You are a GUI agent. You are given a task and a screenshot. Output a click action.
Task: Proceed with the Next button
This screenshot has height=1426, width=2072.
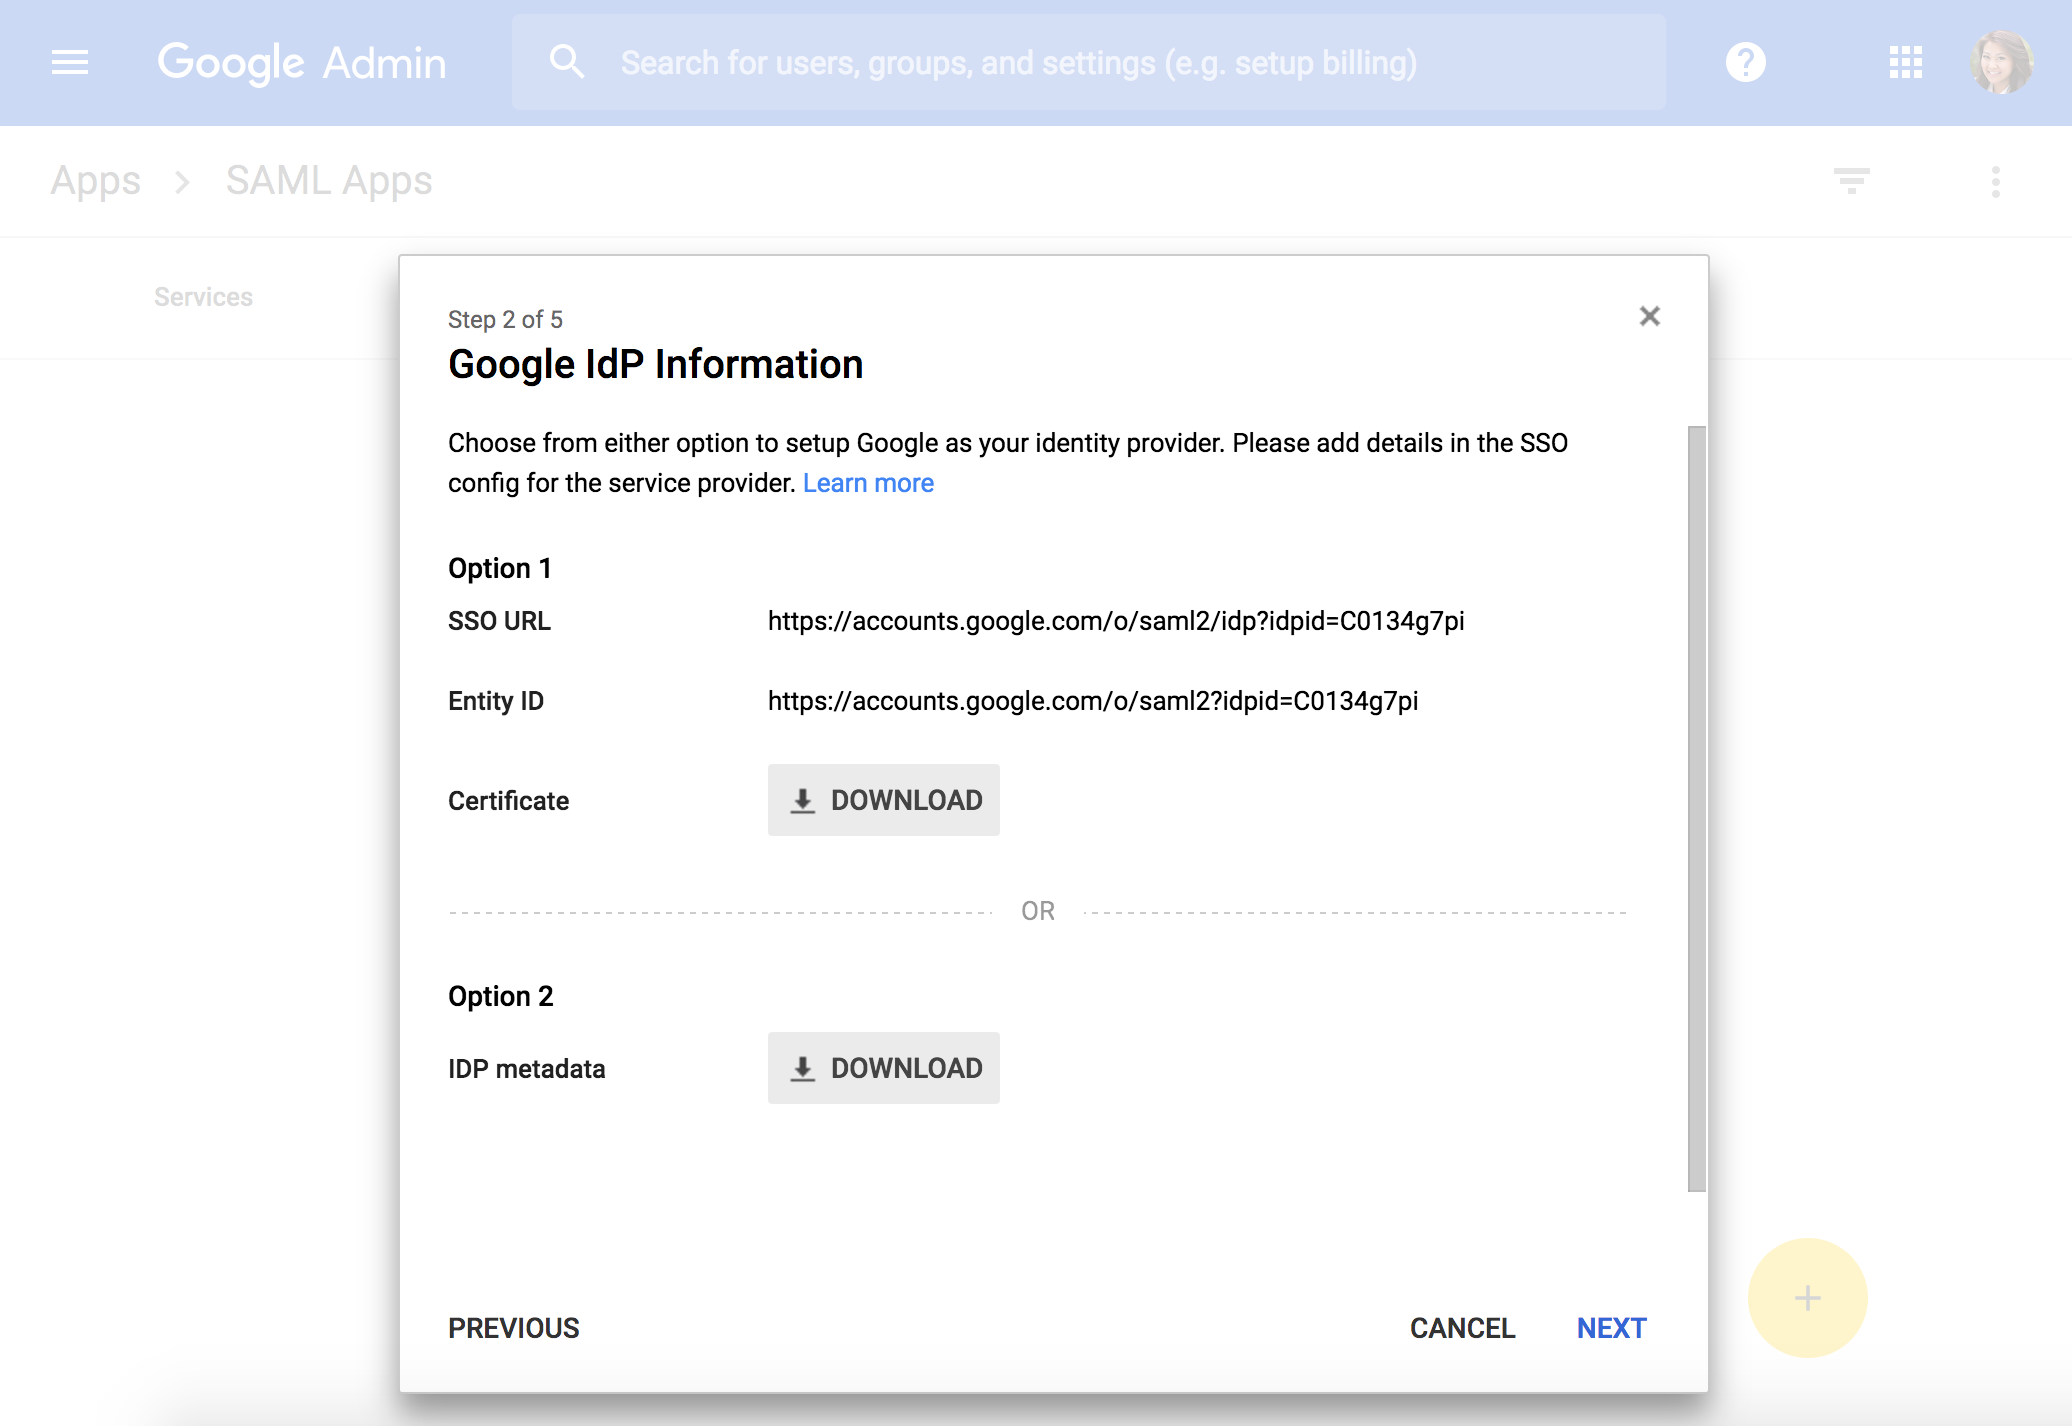point(1611,1328)
